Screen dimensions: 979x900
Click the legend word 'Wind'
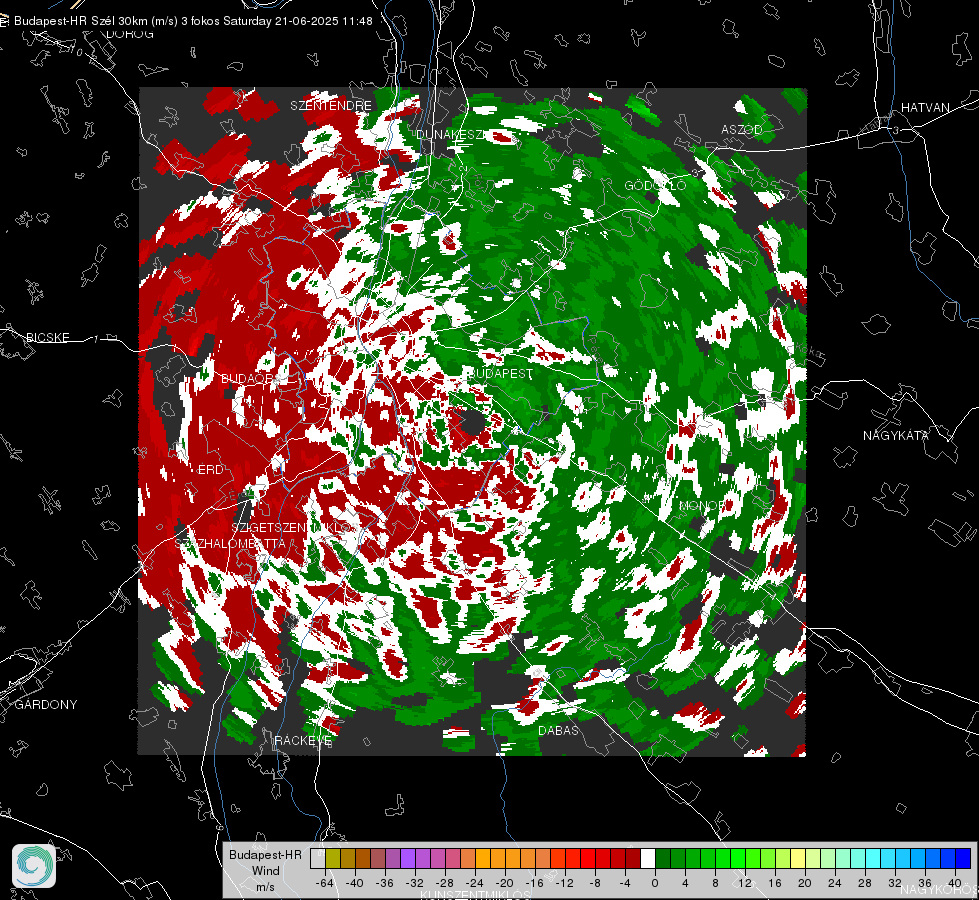click(x=265, y=870)
